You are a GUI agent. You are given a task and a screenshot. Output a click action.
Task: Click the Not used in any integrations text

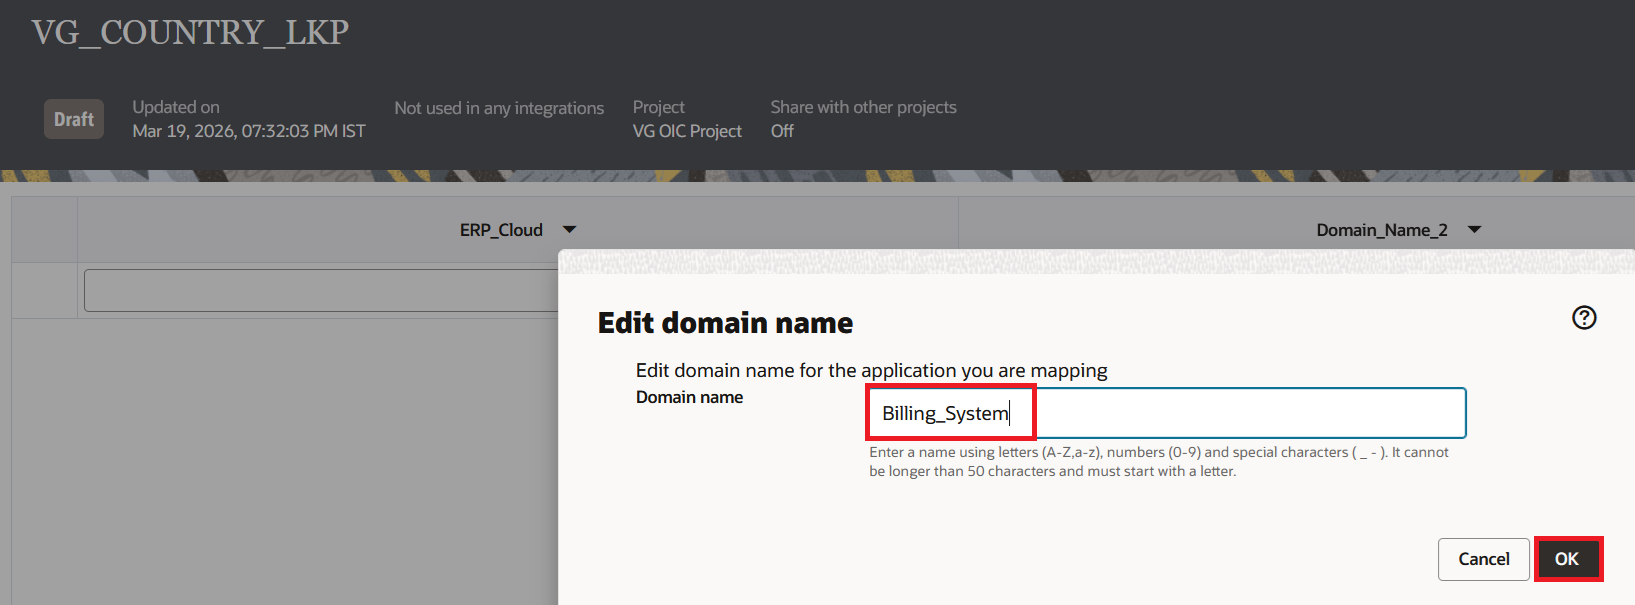[x=499, y=108]
